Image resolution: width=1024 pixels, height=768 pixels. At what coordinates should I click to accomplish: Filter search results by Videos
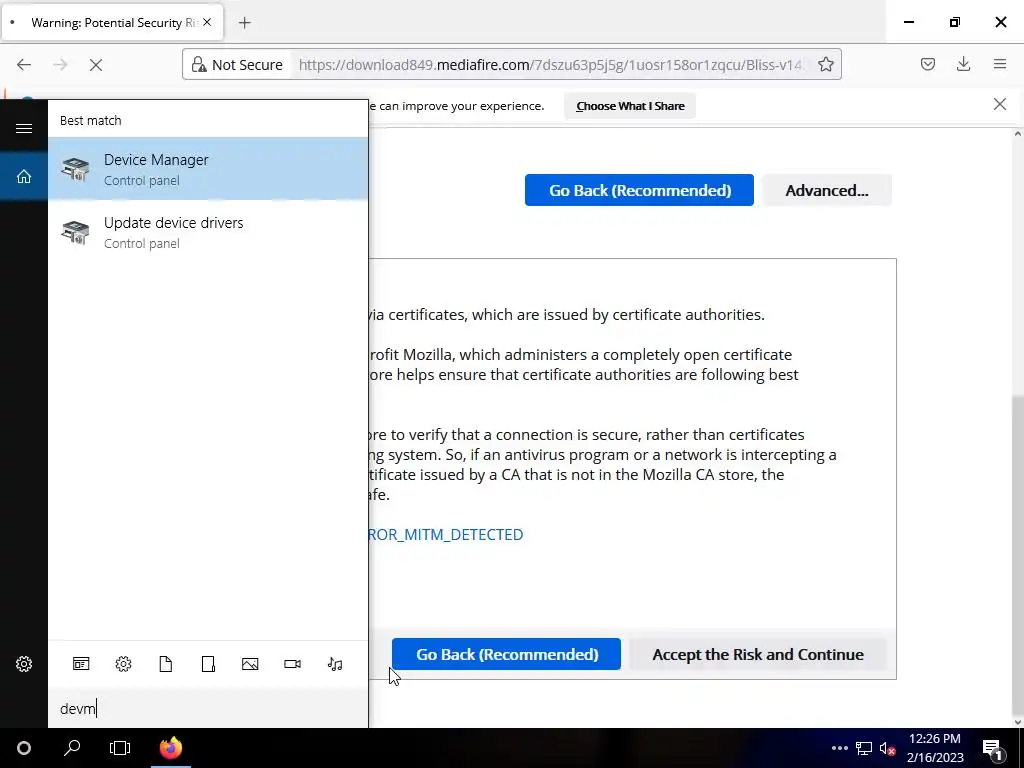pos(293,664)
